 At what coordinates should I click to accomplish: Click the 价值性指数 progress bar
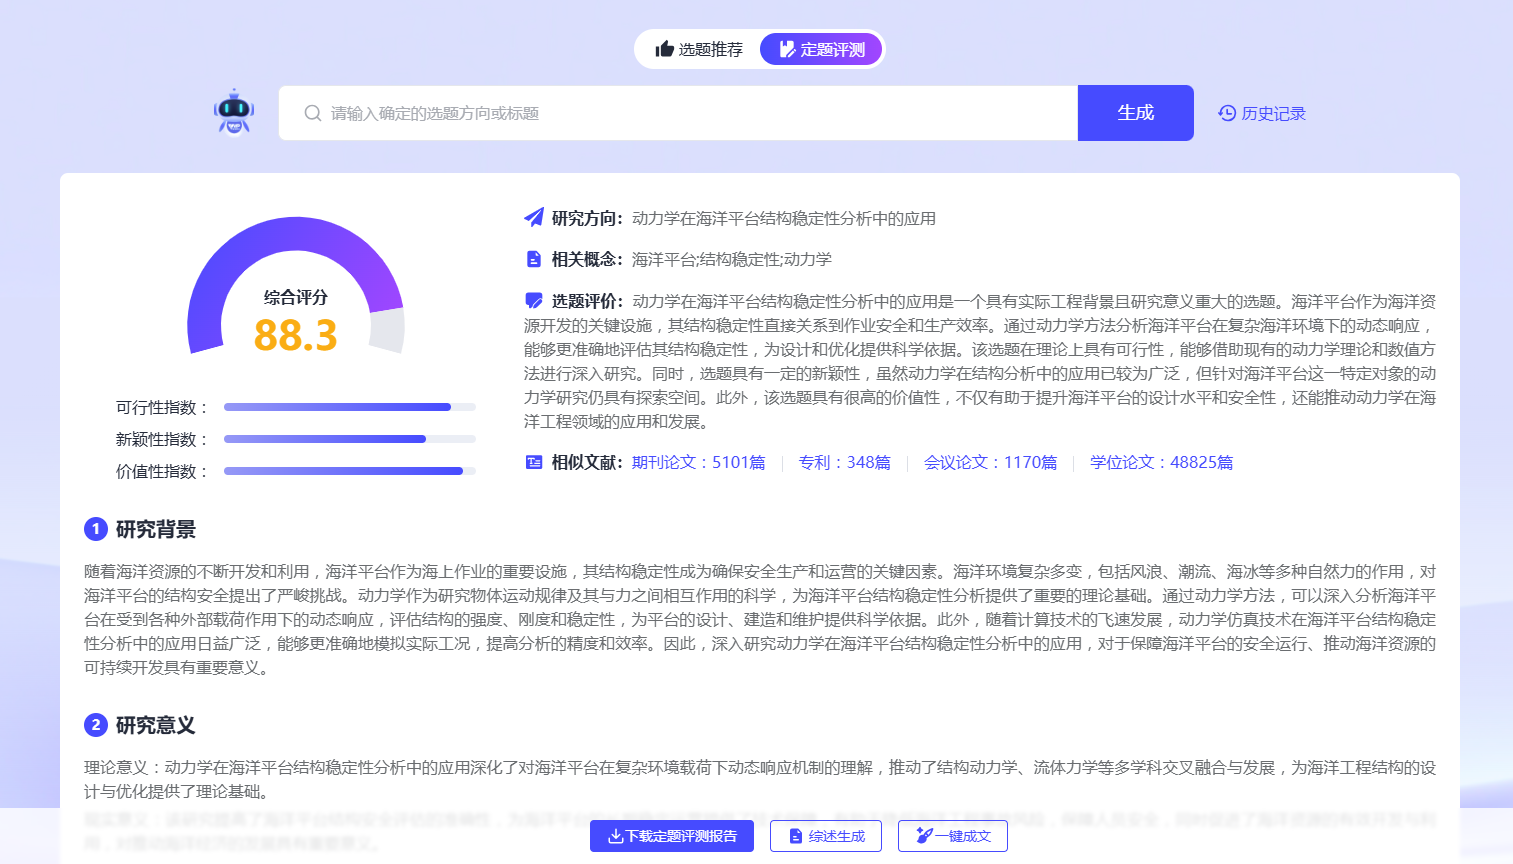(x=350, y=471)
